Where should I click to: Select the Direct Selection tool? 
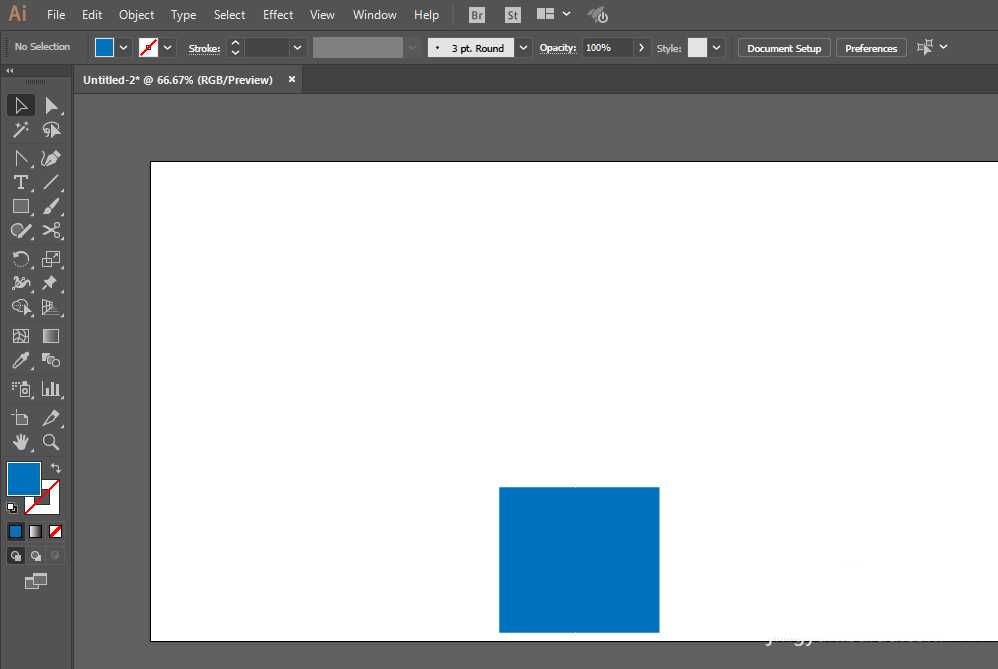tap(51, 106)
